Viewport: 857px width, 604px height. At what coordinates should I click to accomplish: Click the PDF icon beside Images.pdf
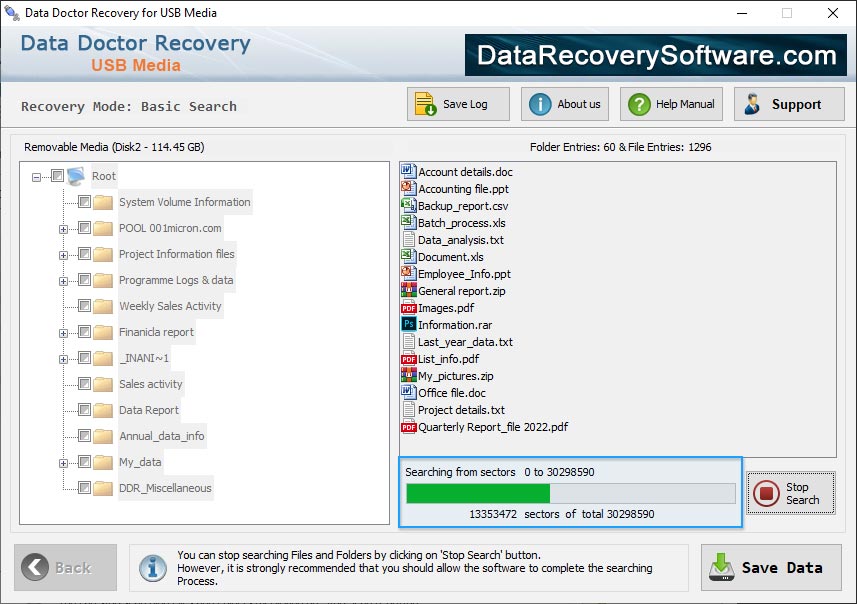(407, 308)
